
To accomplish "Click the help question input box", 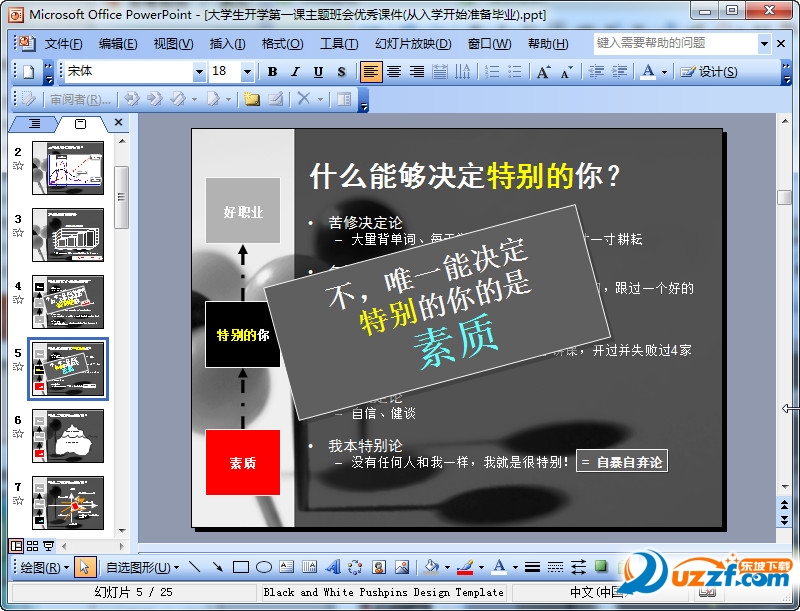I will pyautogui.click(x=676, y=43).
